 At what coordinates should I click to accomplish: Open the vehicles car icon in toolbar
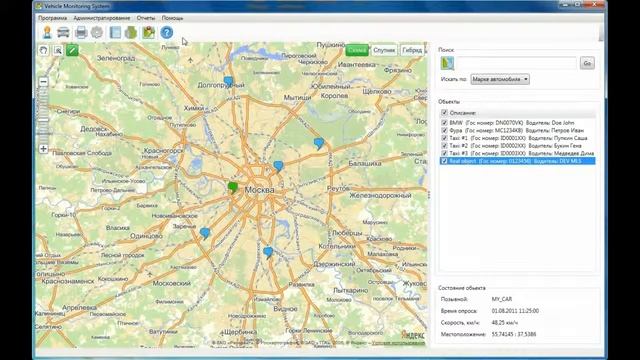pyautogui.click(x=63, y=32)
